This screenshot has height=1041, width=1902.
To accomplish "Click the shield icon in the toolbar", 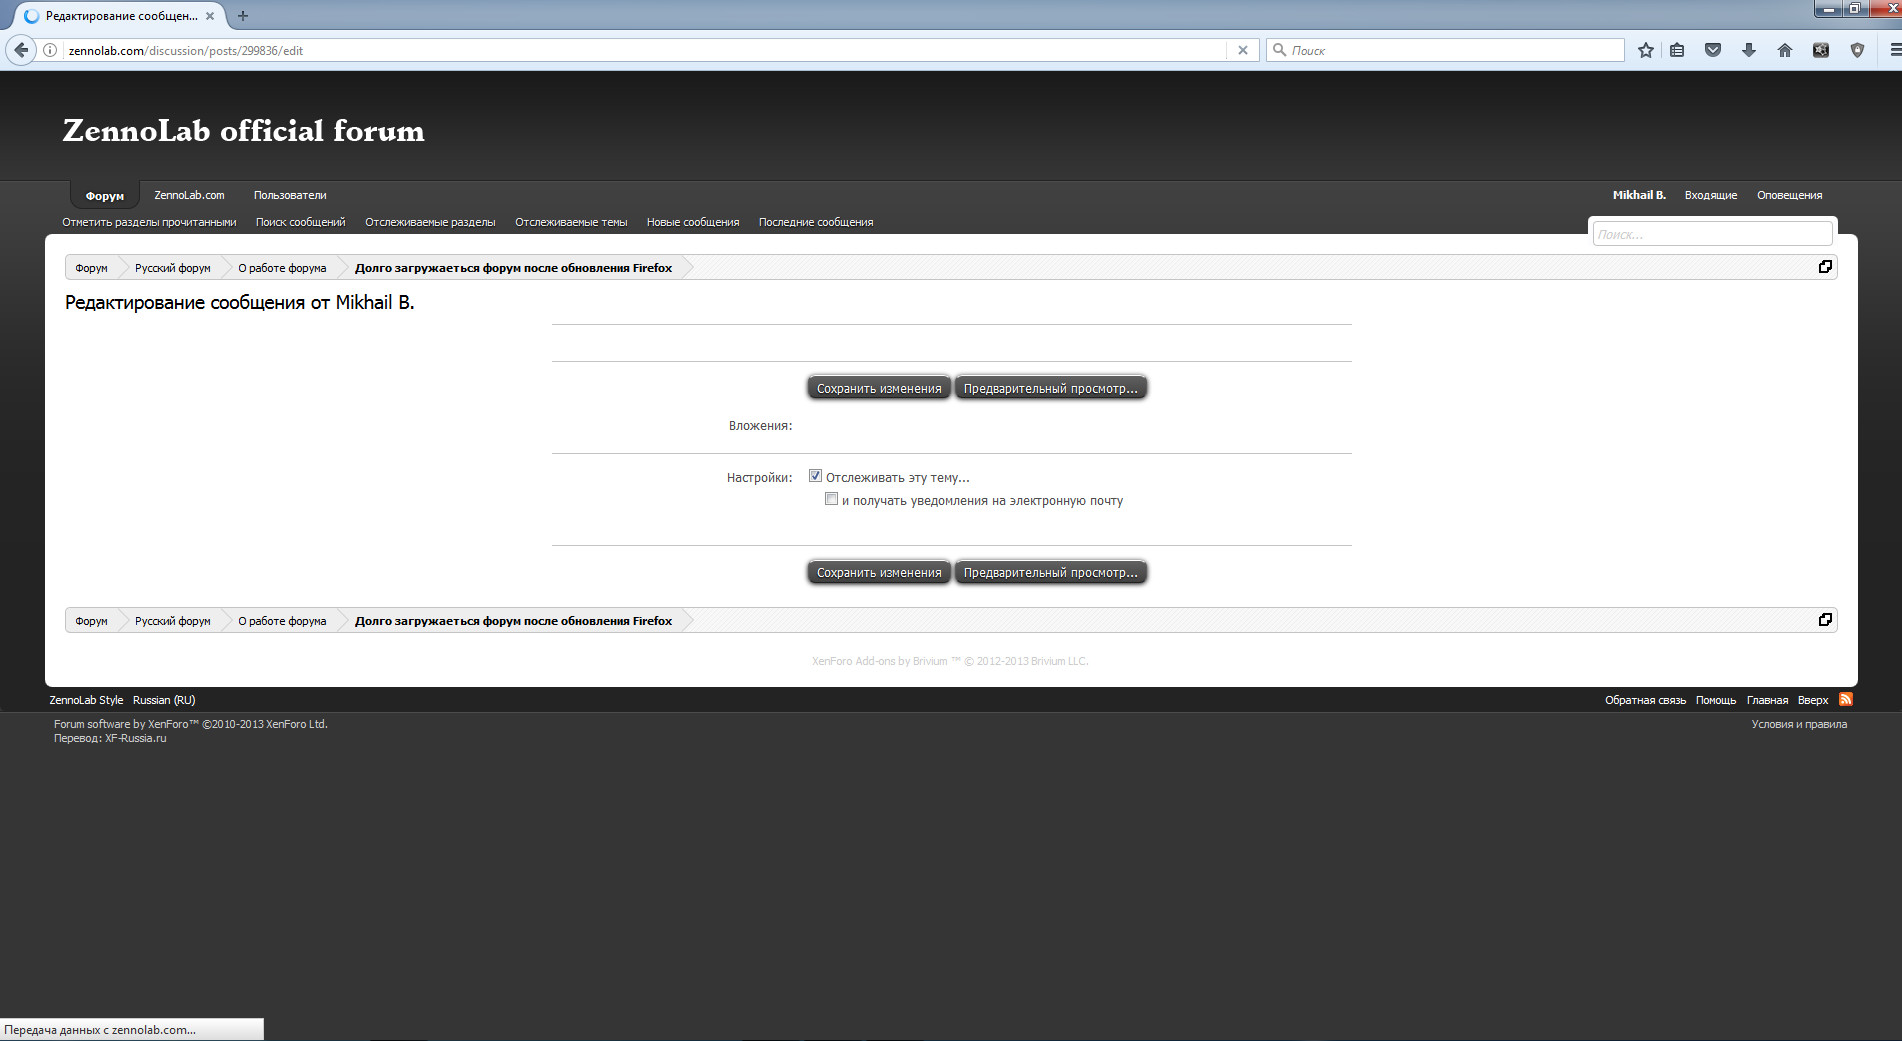I will point(1857,50).
